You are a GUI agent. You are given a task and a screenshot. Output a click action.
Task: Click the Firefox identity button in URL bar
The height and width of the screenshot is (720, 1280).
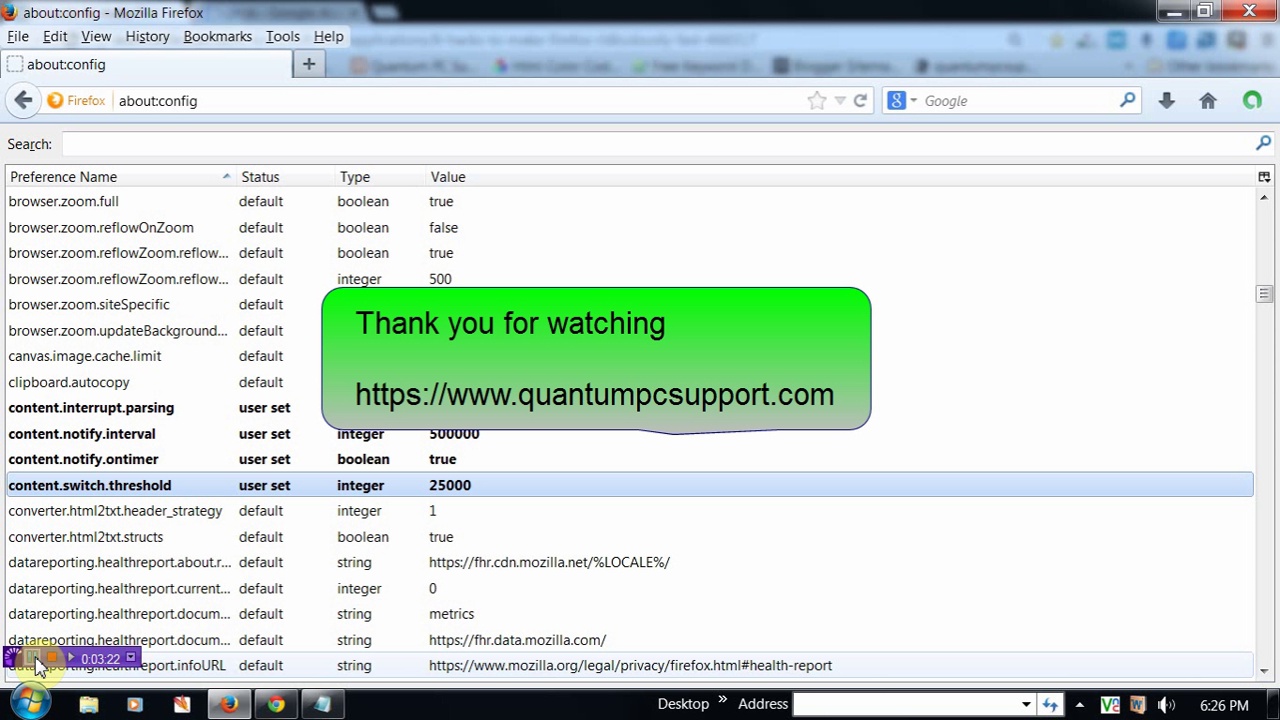[76, 101]
